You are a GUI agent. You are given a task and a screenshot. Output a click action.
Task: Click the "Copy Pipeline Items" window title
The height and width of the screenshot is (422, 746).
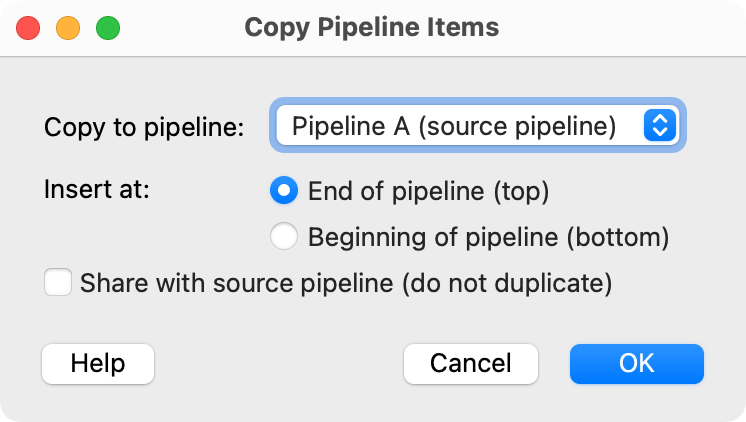(372, 27)
